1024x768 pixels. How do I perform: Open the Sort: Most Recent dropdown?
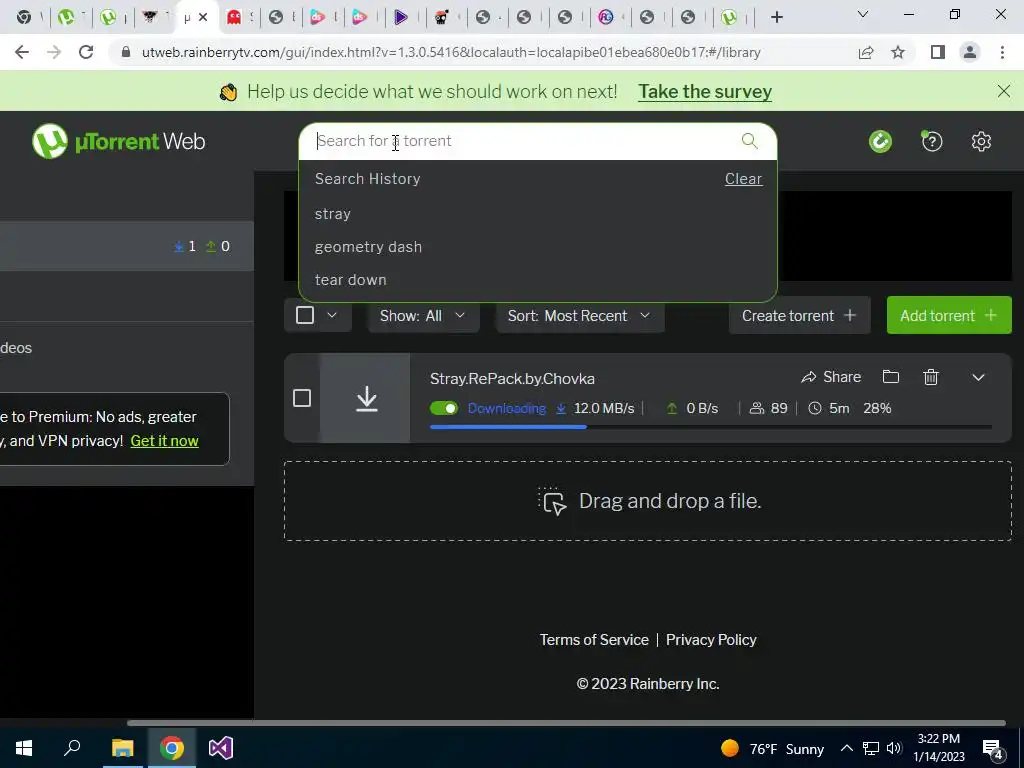580,315
